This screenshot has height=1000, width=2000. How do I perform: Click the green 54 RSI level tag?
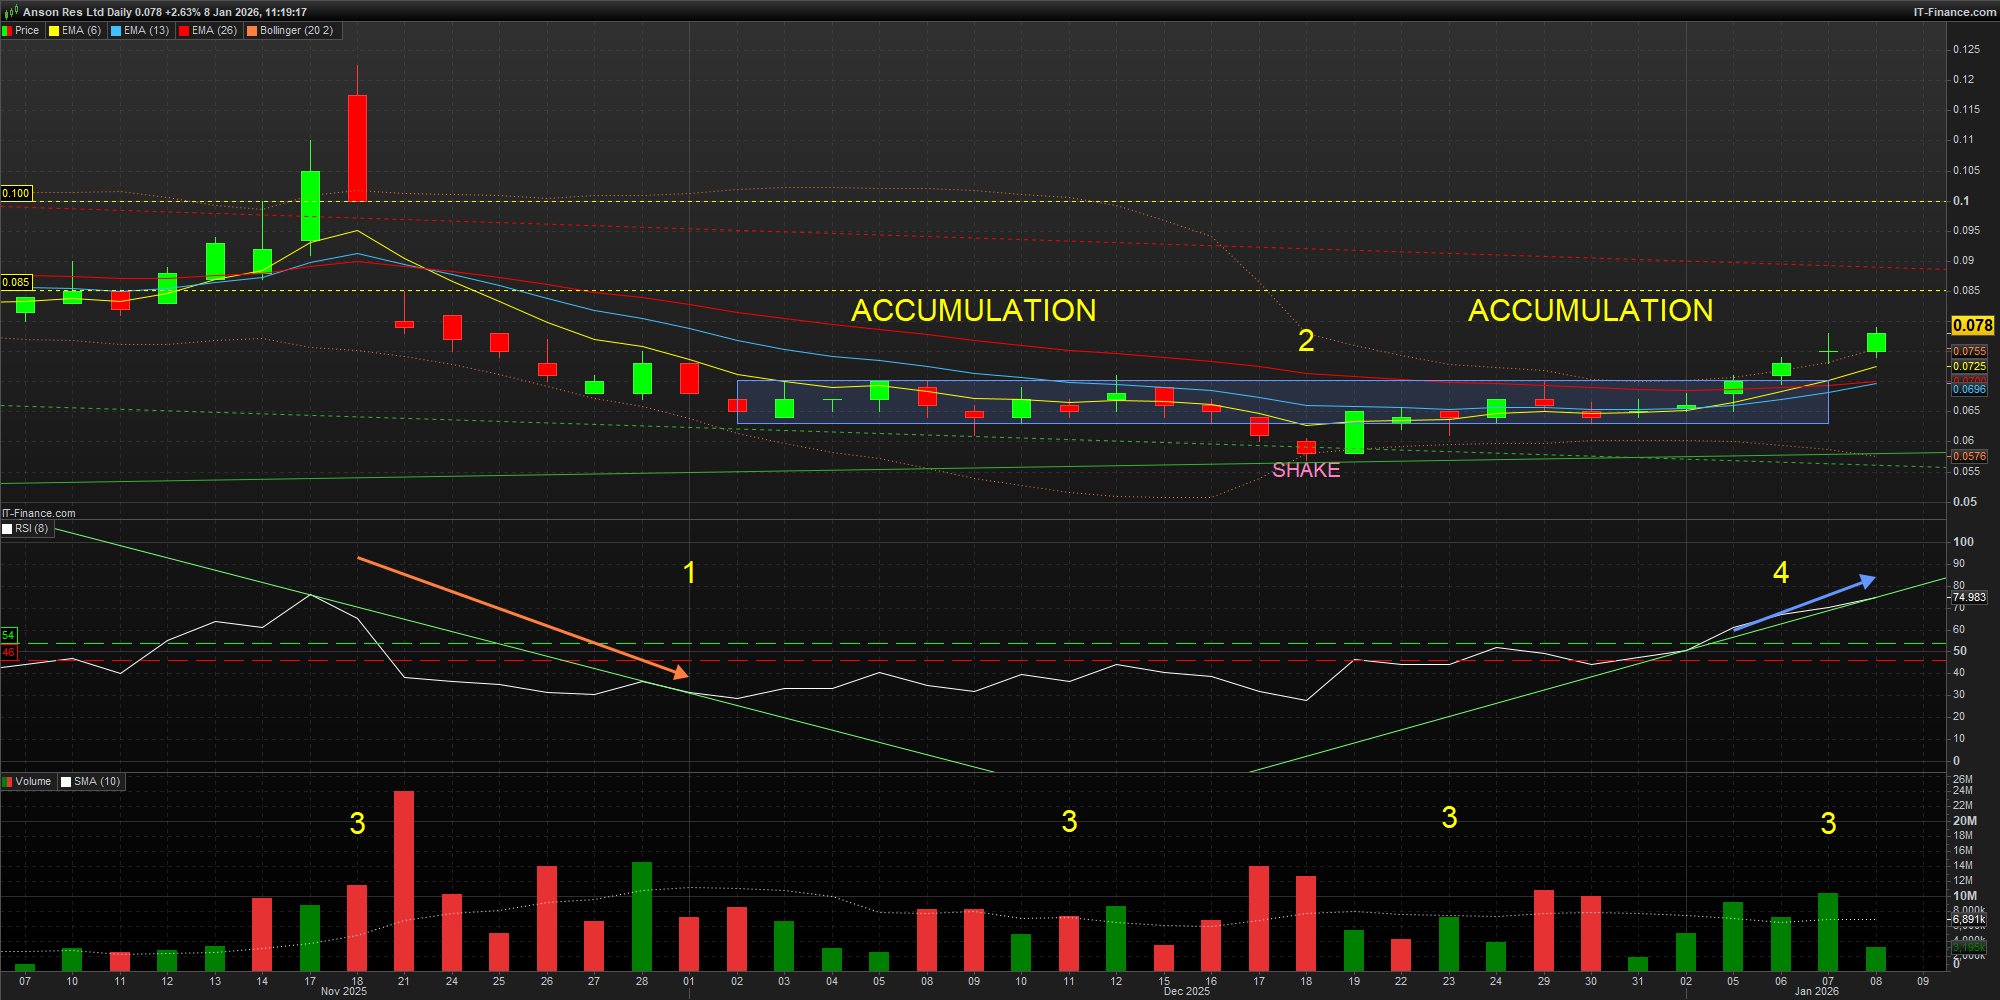(9, 636)
